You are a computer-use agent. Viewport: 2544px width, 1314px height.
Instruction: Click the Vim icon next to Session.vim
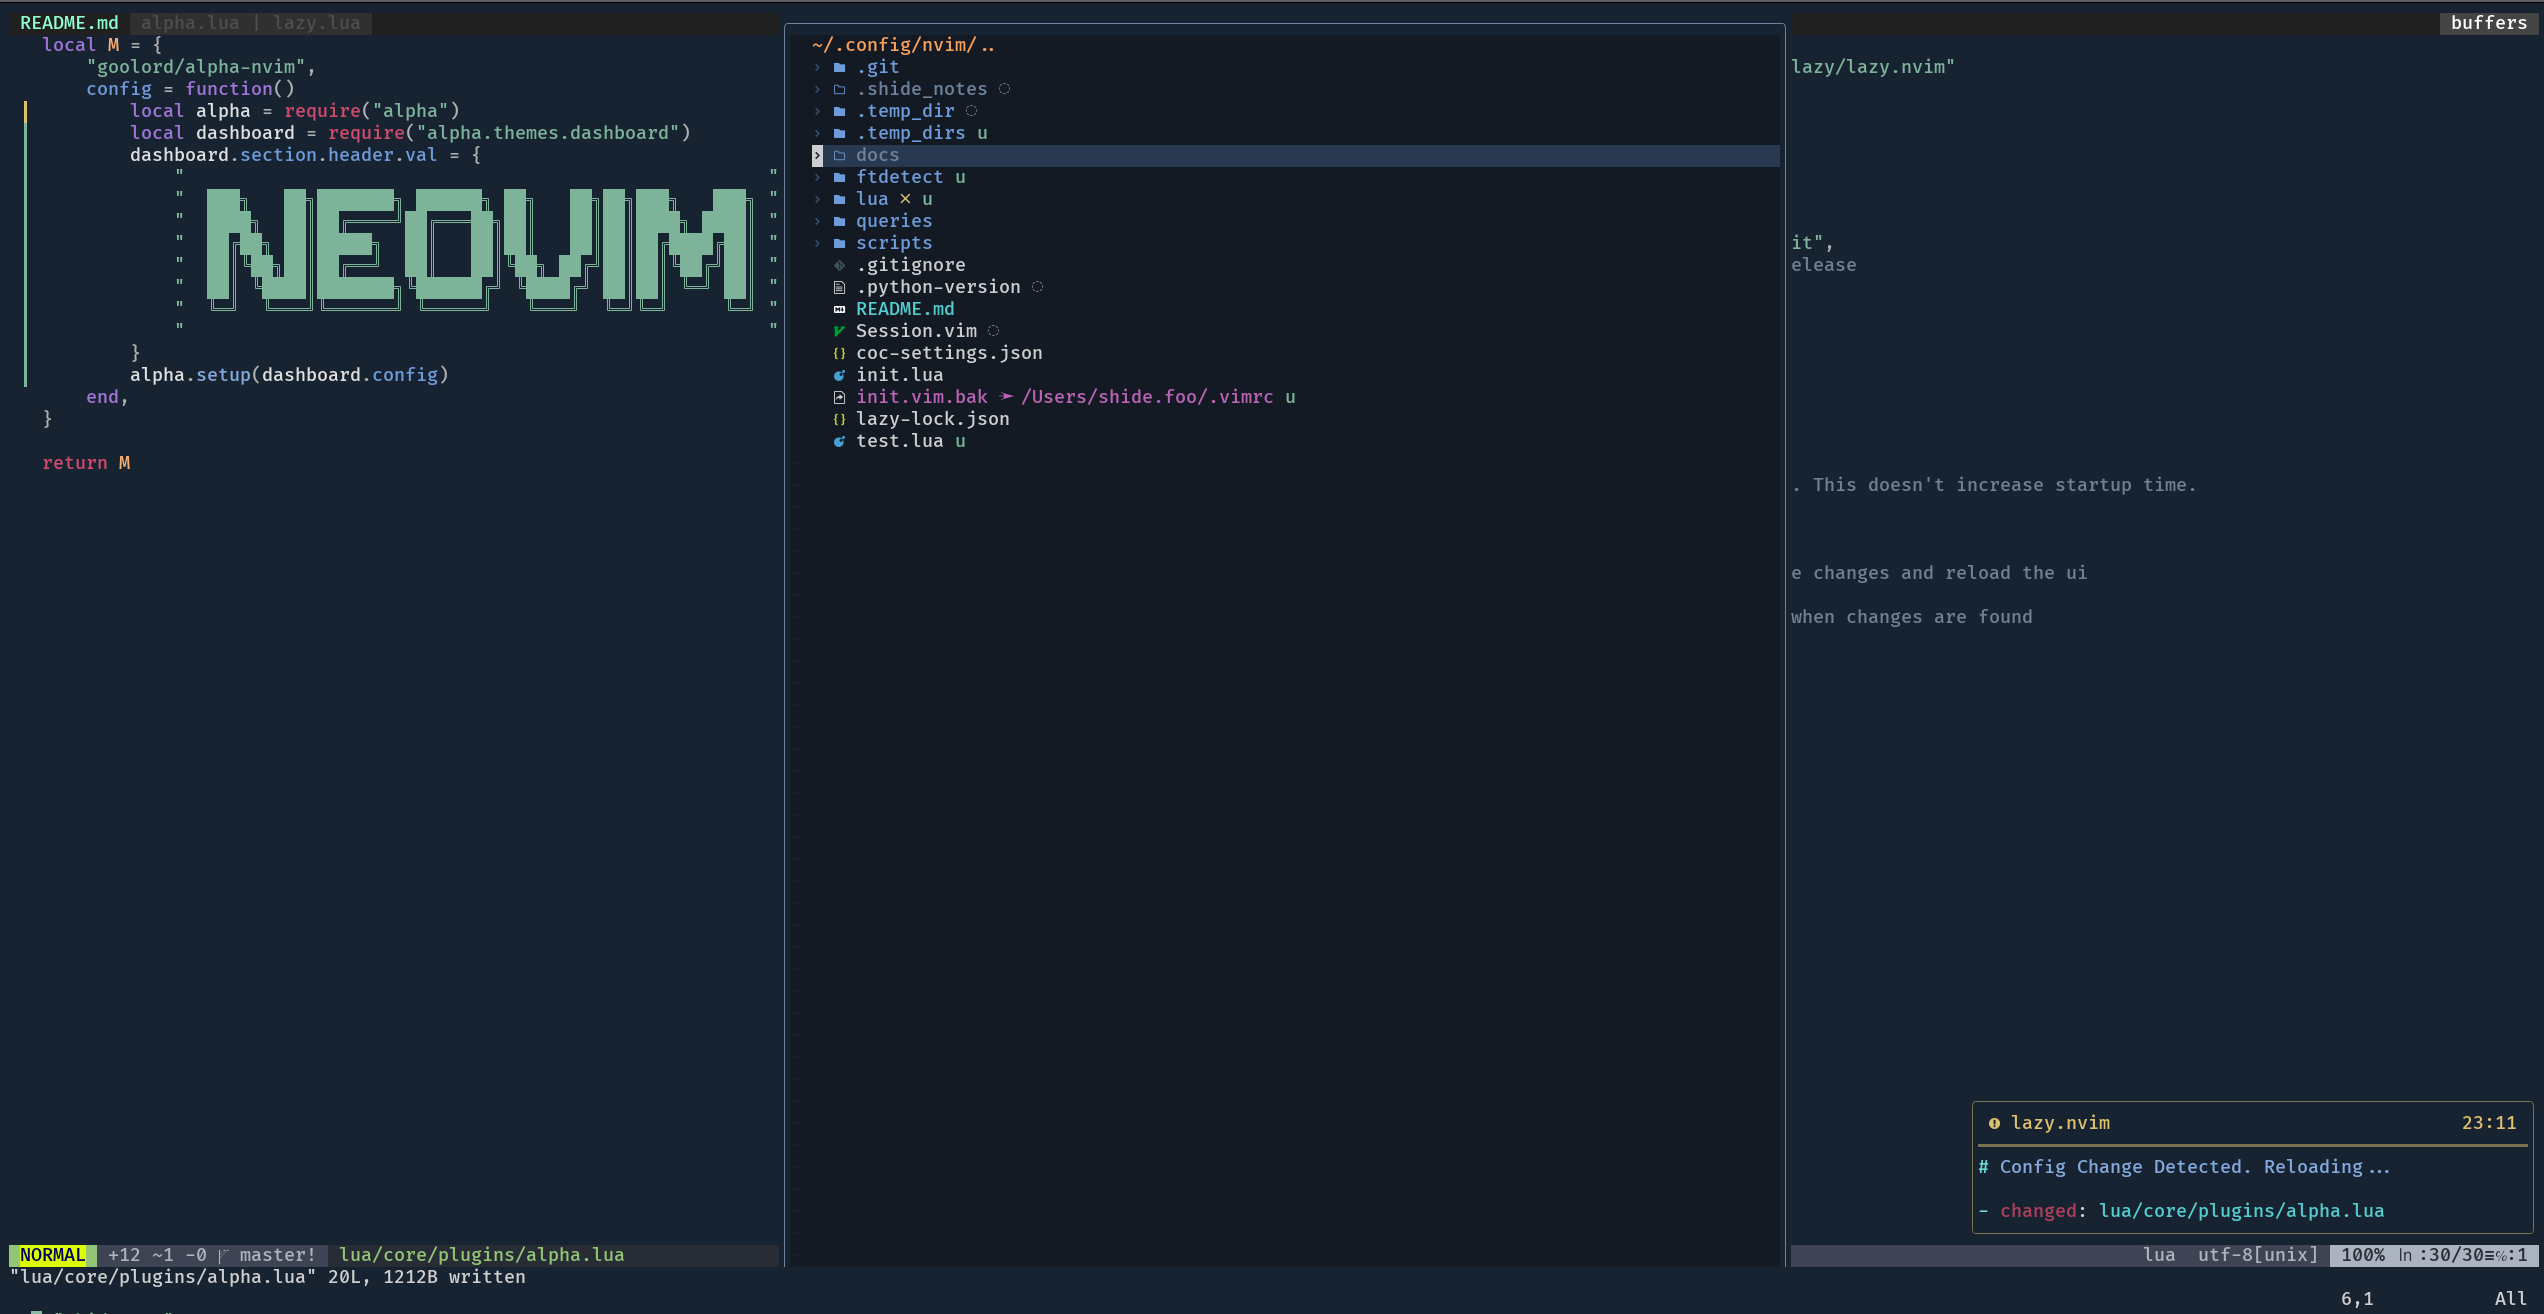point(839,331)
